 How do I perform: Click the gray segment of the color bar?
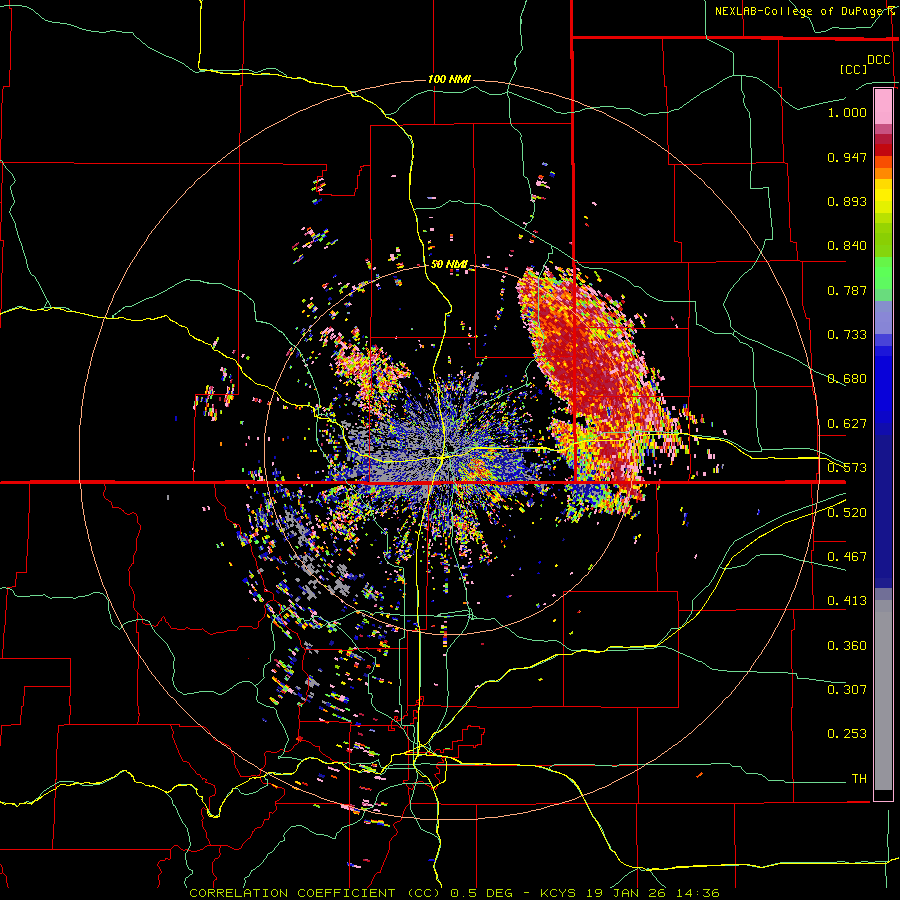(883, 695)
